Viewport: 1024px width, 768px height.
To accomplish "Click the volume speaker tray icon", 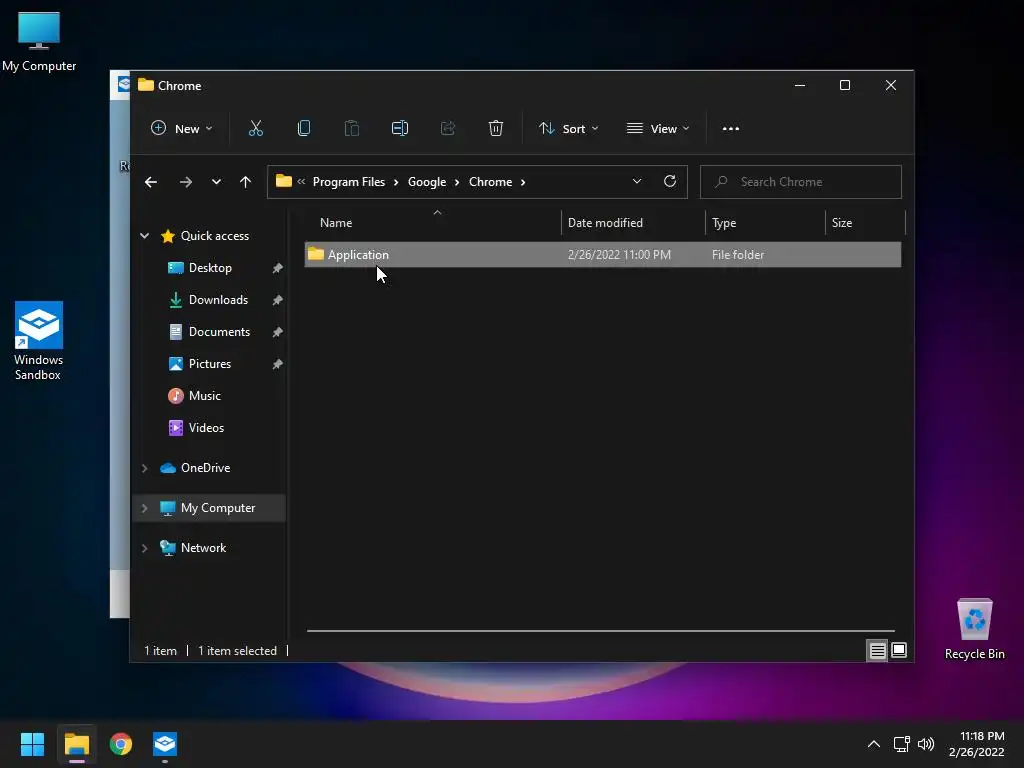I will coord(926,744).
